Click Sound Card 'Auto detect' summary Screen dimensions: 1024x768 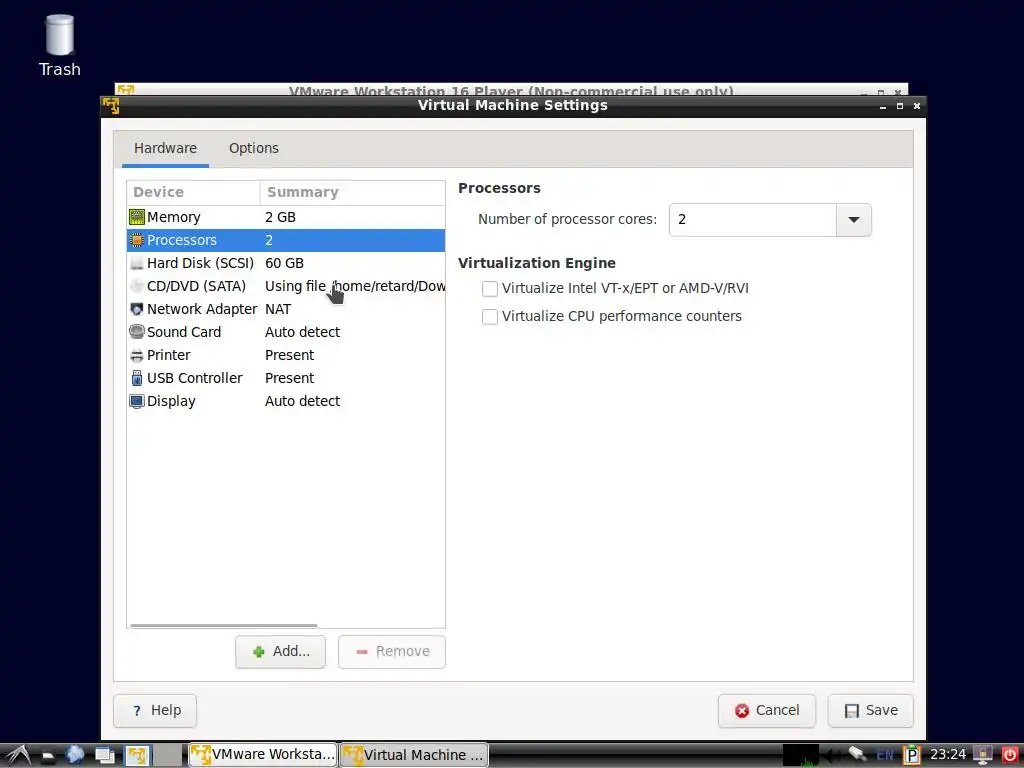pos(302,332)
